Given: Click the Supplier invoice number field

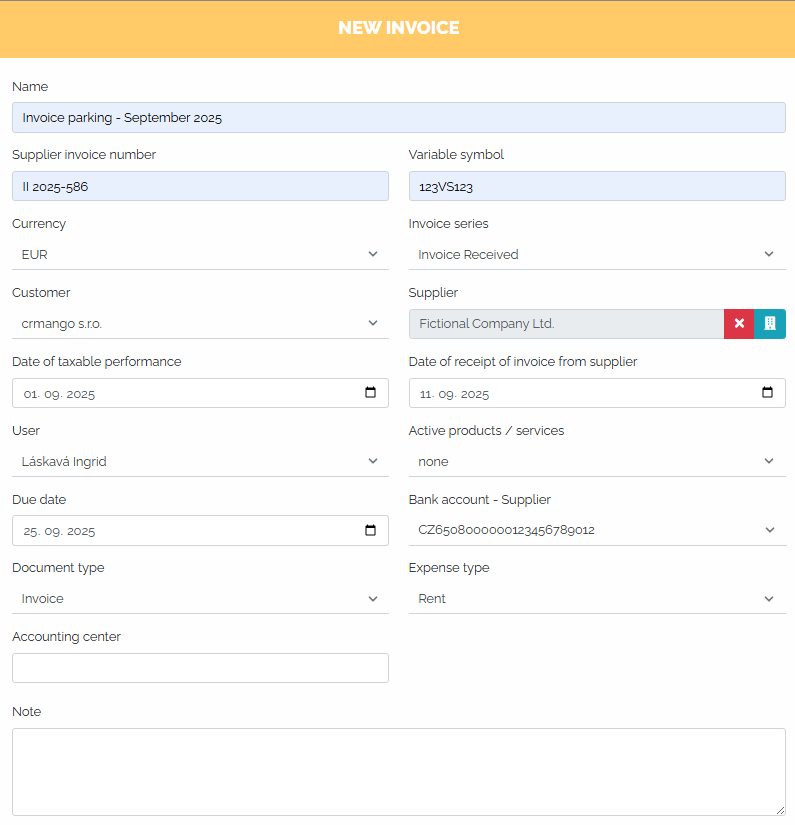Looking at the screenshot, I should [200, 186].
